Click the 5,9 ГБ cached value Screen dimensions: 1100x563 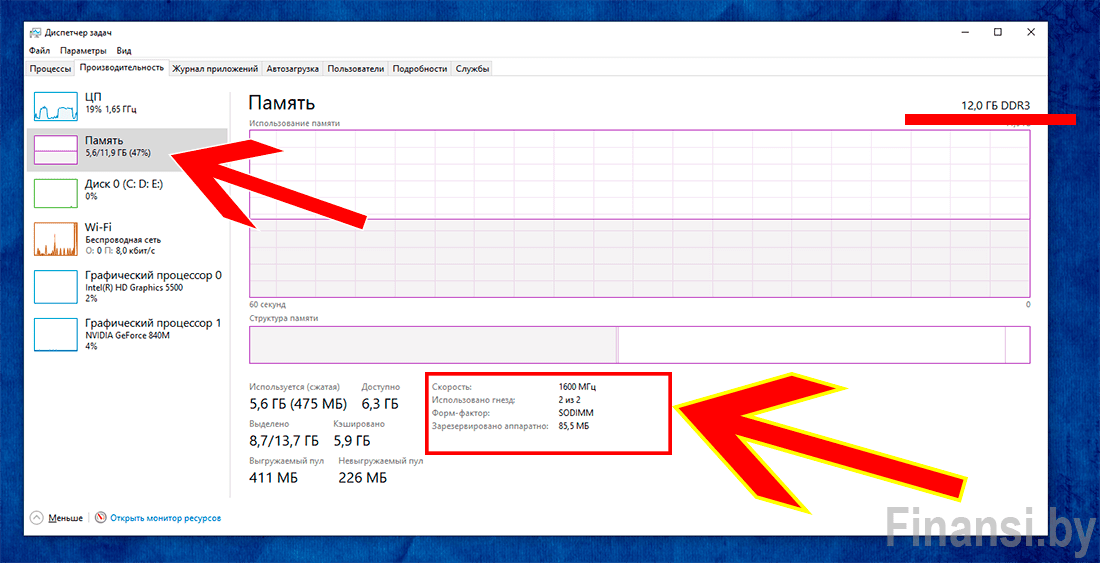coord(353,441)
